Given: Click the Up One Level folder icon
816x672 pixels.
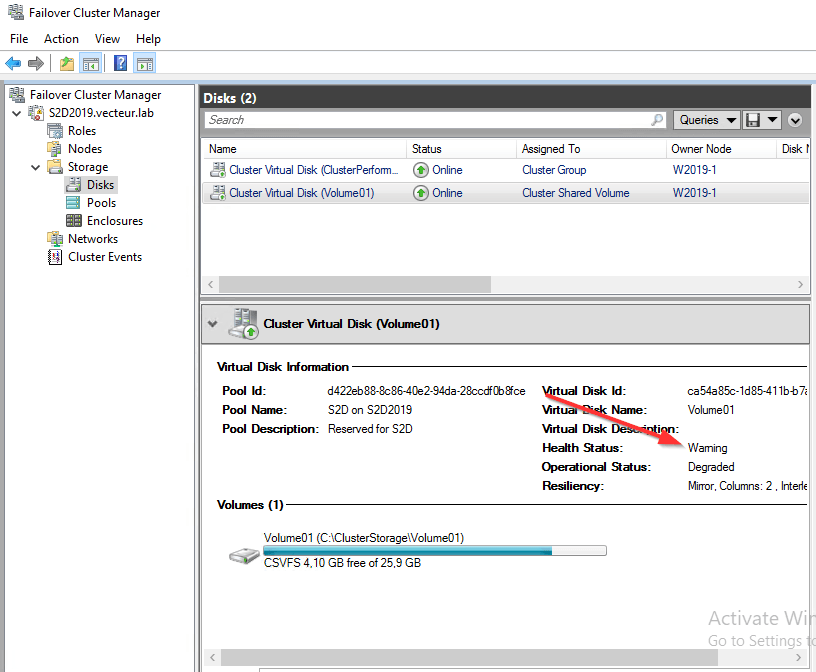Looking at the screenshot, I should point(67,64).
